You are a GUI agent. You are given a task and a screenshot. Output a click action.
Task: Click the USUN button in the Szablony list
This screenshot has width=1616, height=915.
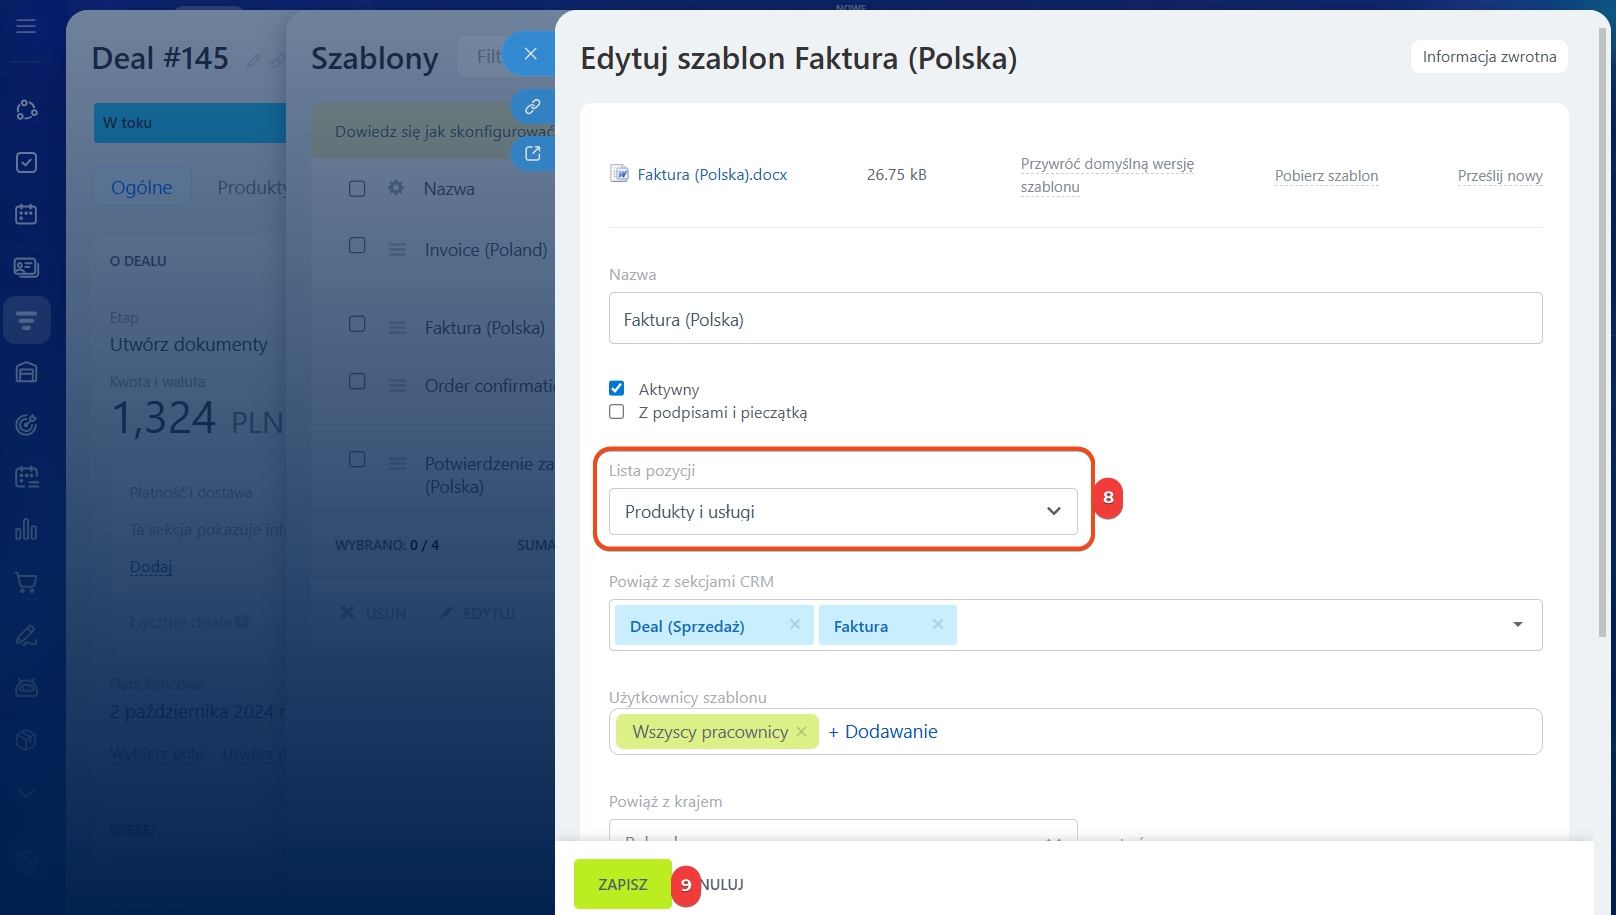(x=374, y=613)
